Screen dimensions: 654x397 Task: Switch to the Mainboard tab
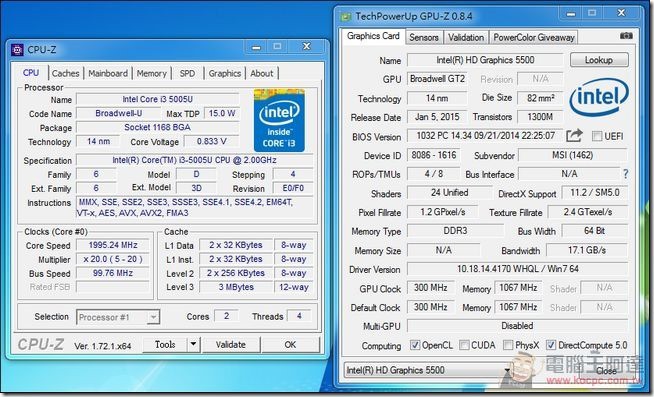[108, 73]
